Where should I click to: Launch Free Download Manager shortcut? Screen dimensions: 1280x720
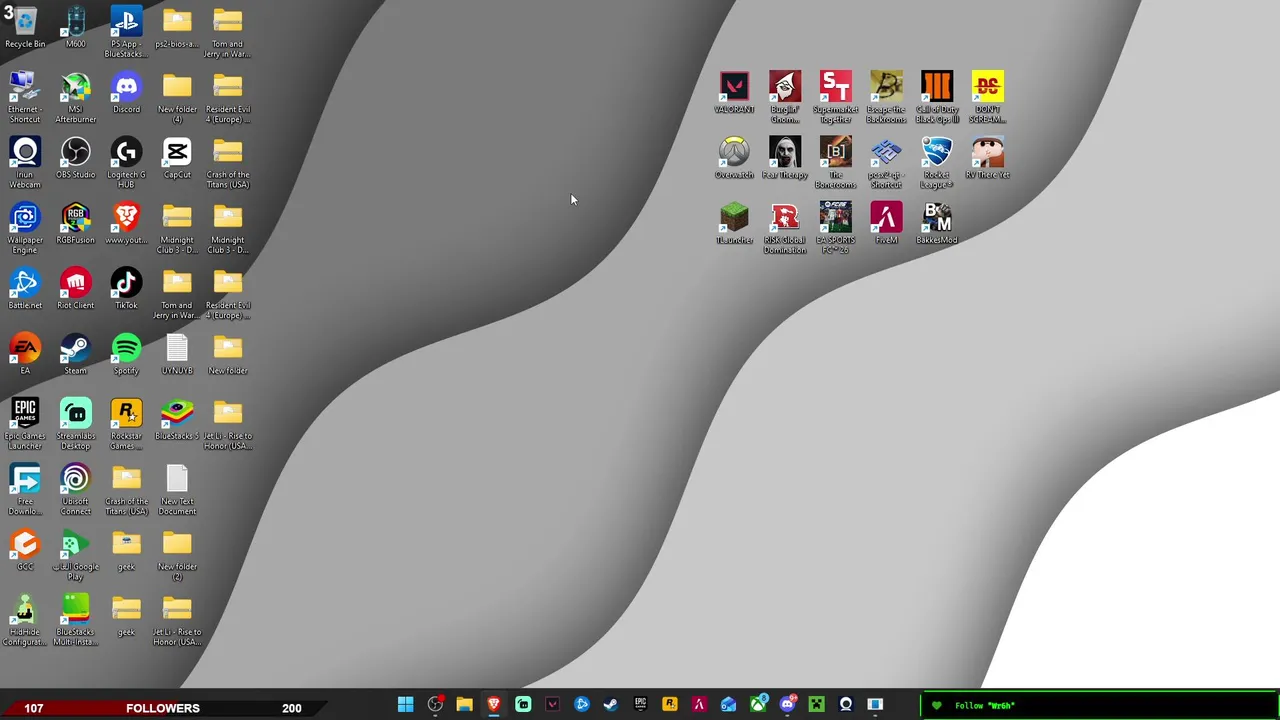click(x=25, y=489)
